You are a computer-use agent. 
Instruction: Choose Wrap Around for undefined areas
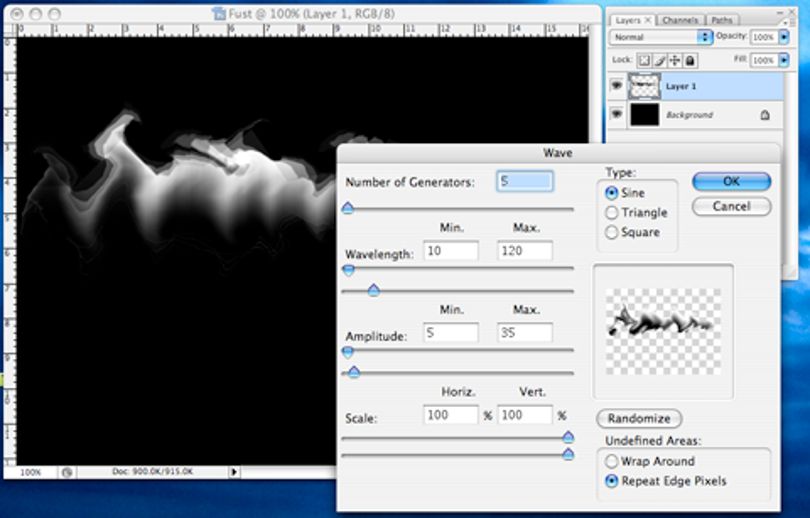point(611,461)
